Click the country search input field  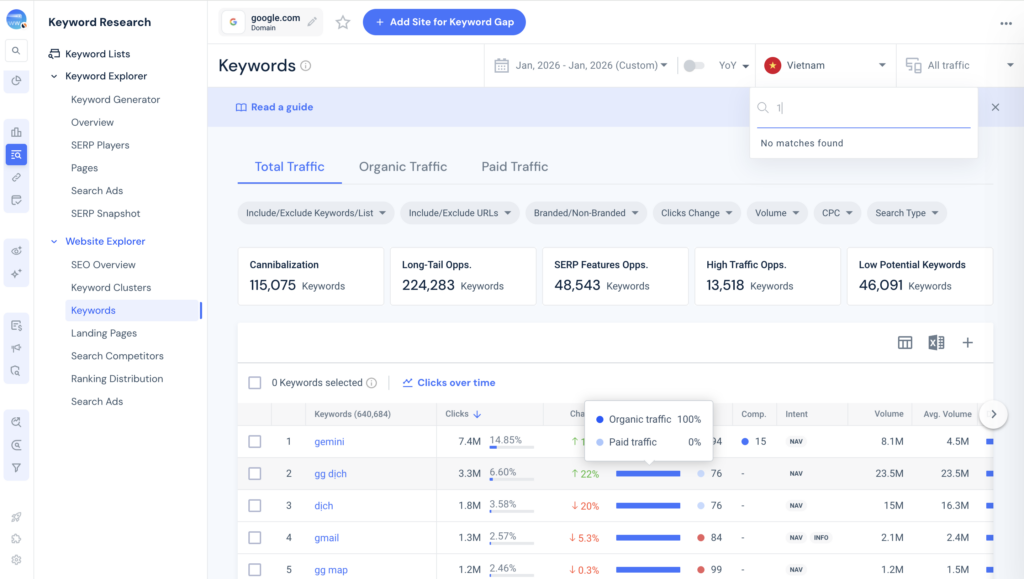[870, 108]
